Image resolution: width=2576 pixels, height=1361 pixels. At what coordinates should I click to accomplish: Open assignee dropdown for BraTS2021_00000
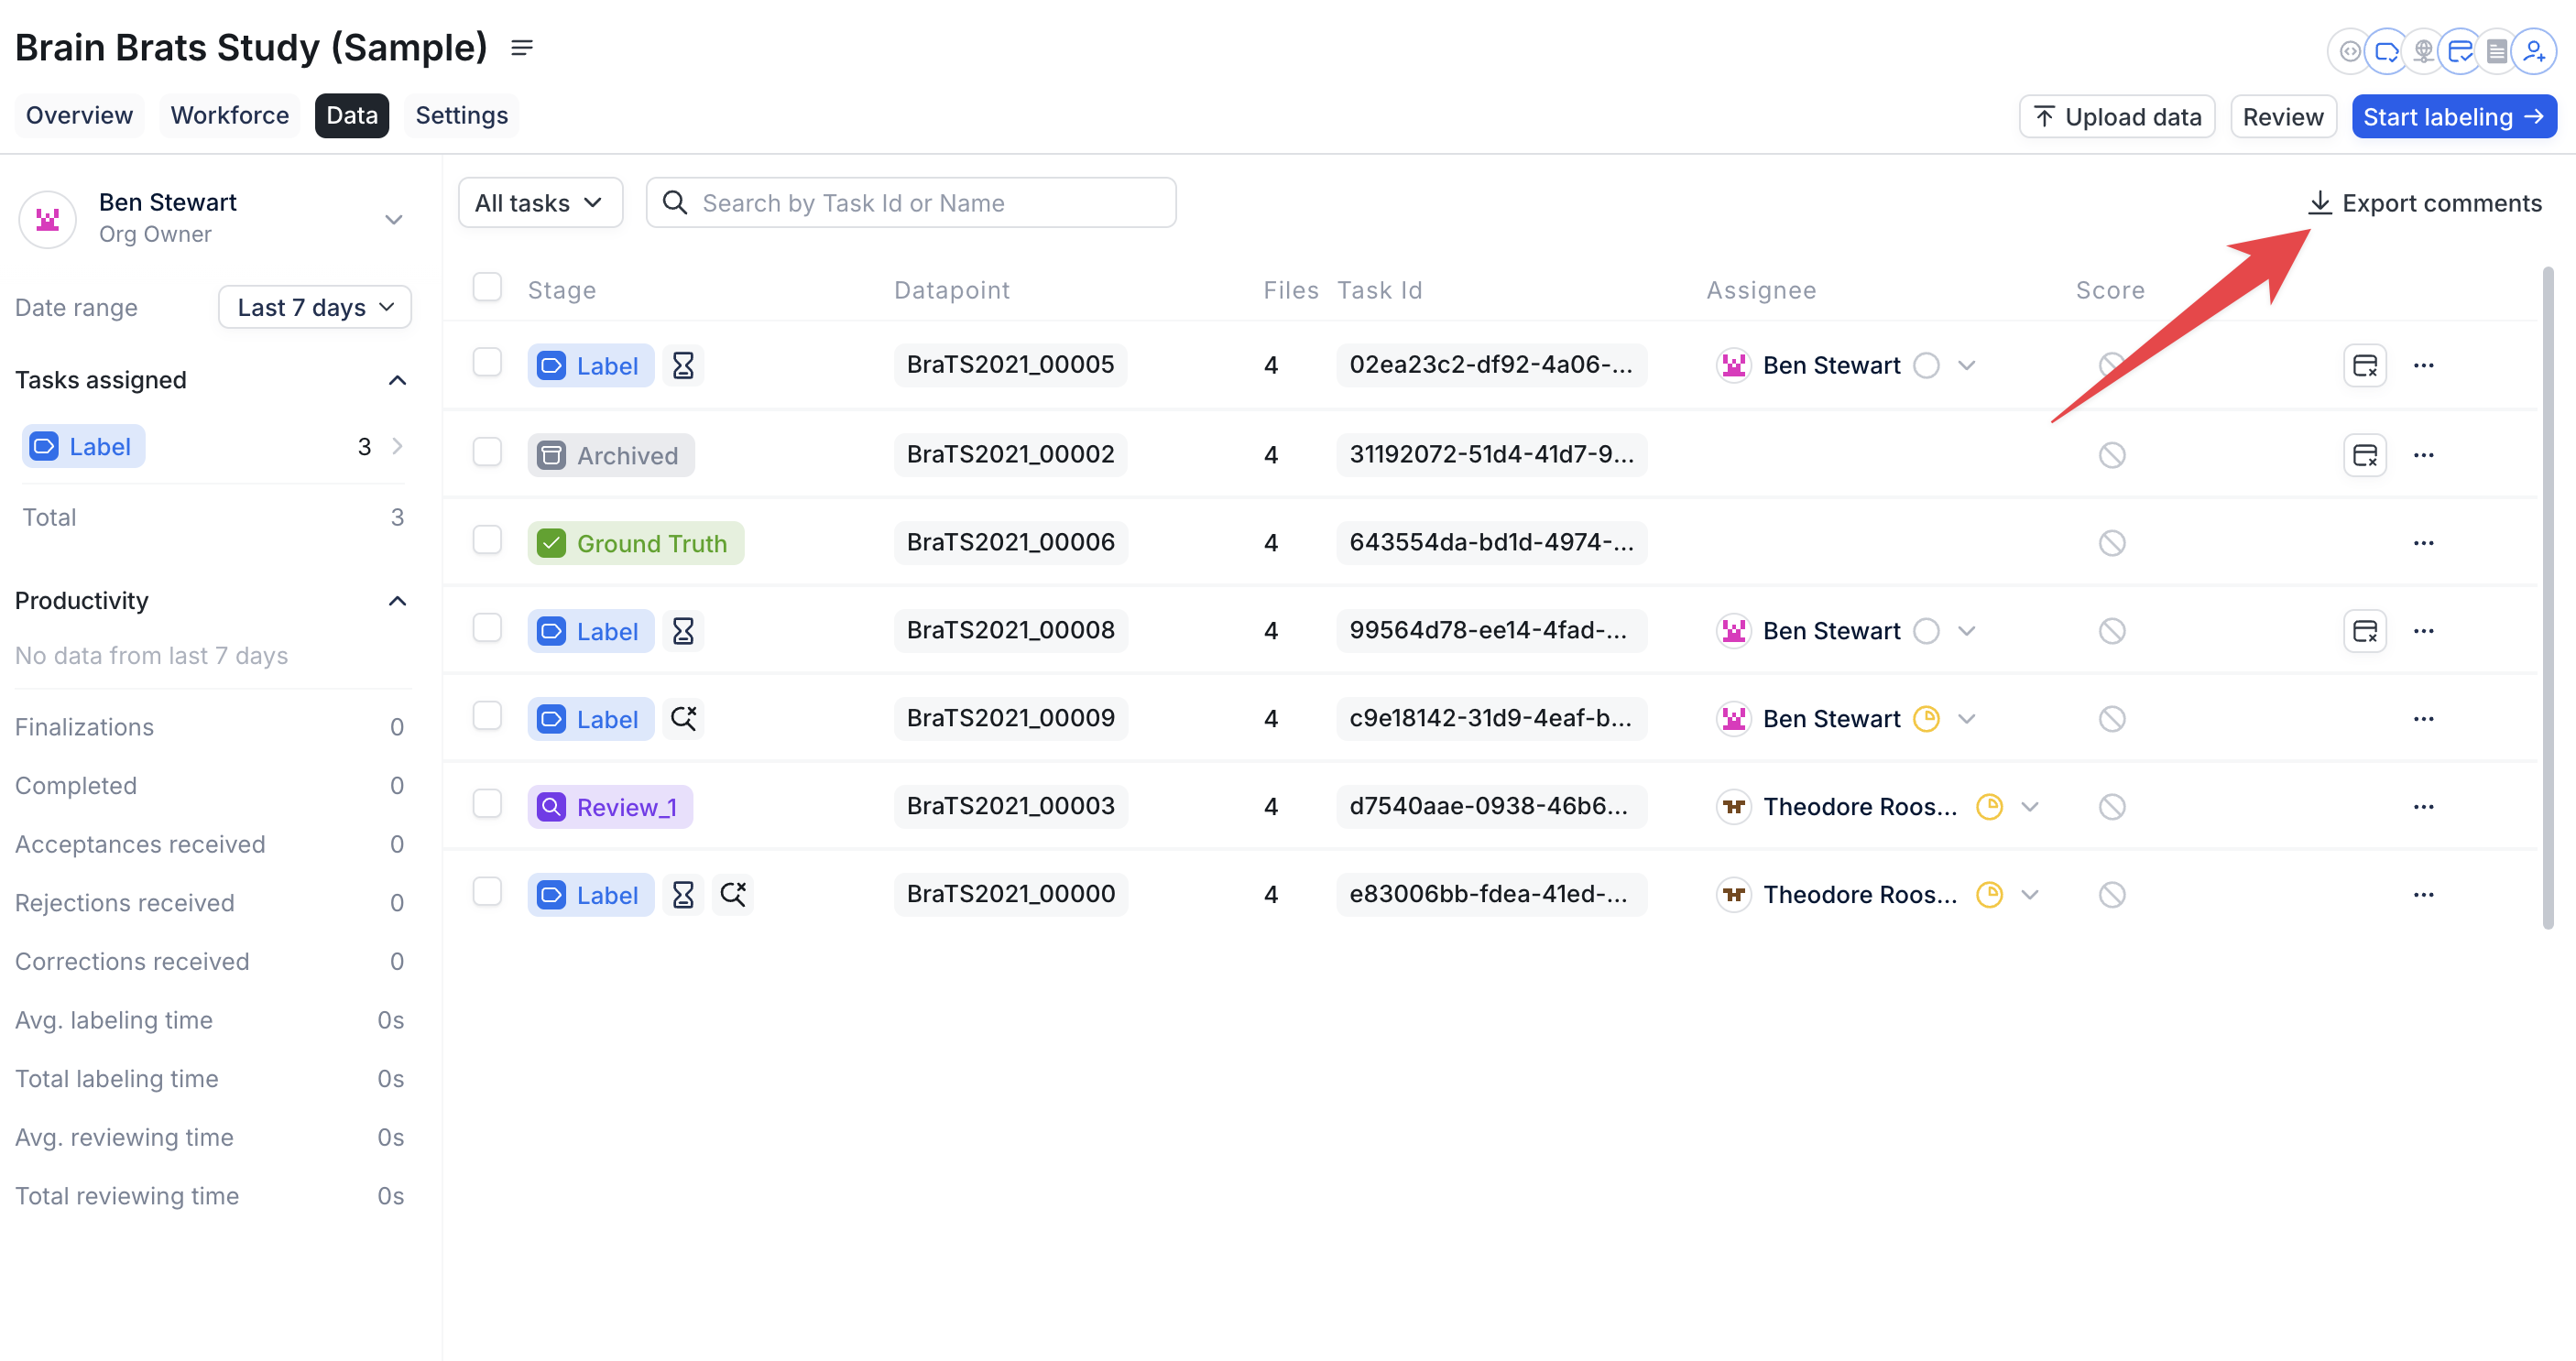point(2029,895)
